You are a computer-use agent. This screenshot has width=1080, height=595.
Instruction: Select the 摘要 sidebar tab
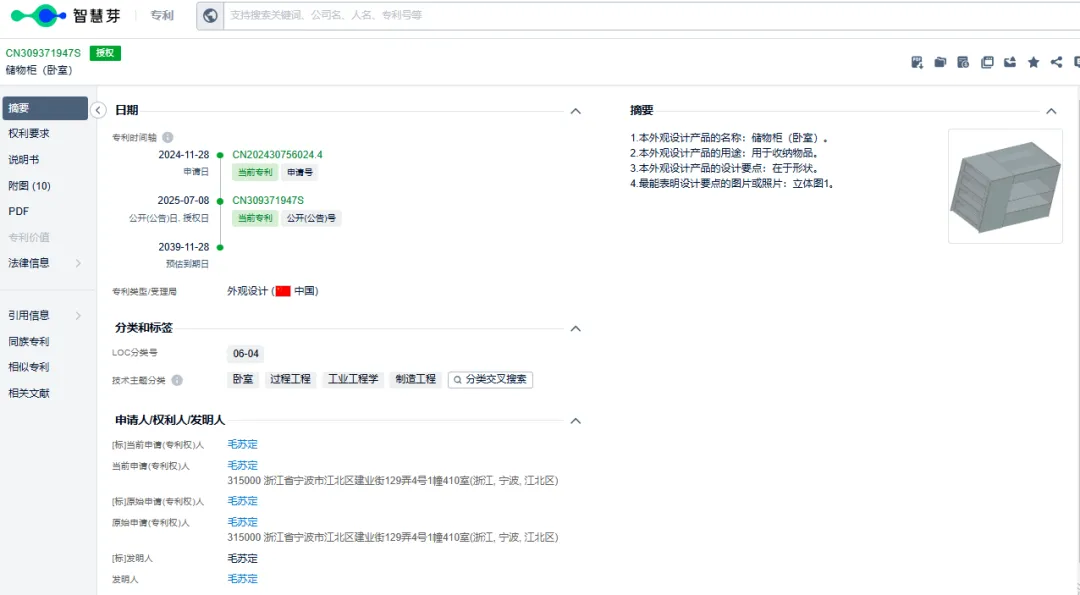click(x=45, y=108)
